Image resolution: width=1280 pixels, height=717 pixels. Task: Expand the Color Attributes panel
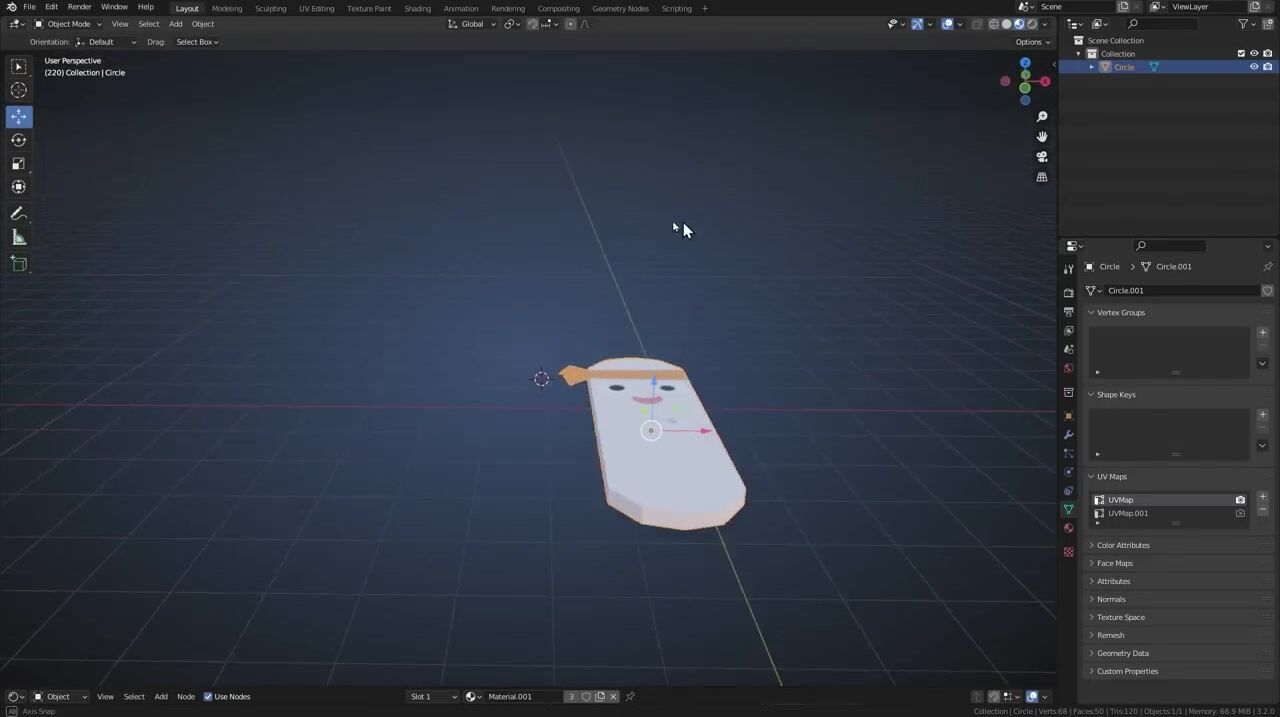[x=1122, y=545]
